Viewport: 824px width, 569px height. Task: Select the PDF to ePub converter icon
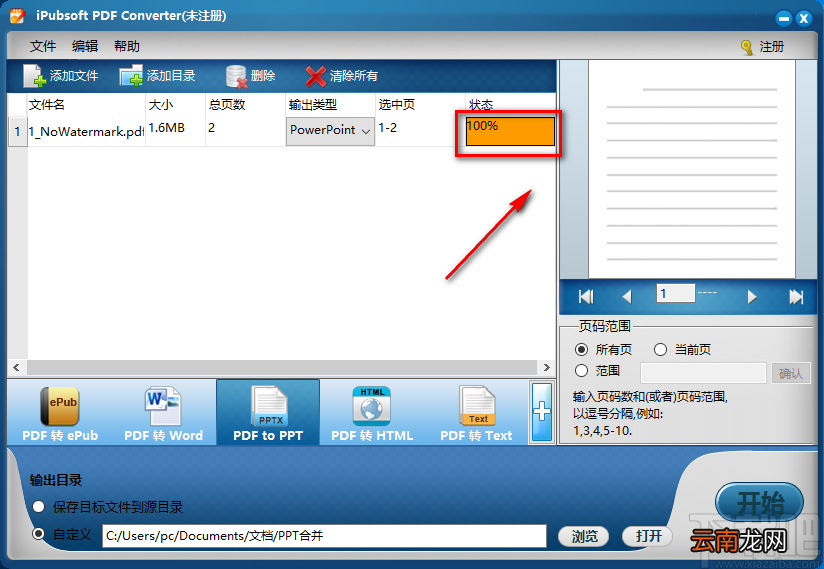(x=60, y=406)
